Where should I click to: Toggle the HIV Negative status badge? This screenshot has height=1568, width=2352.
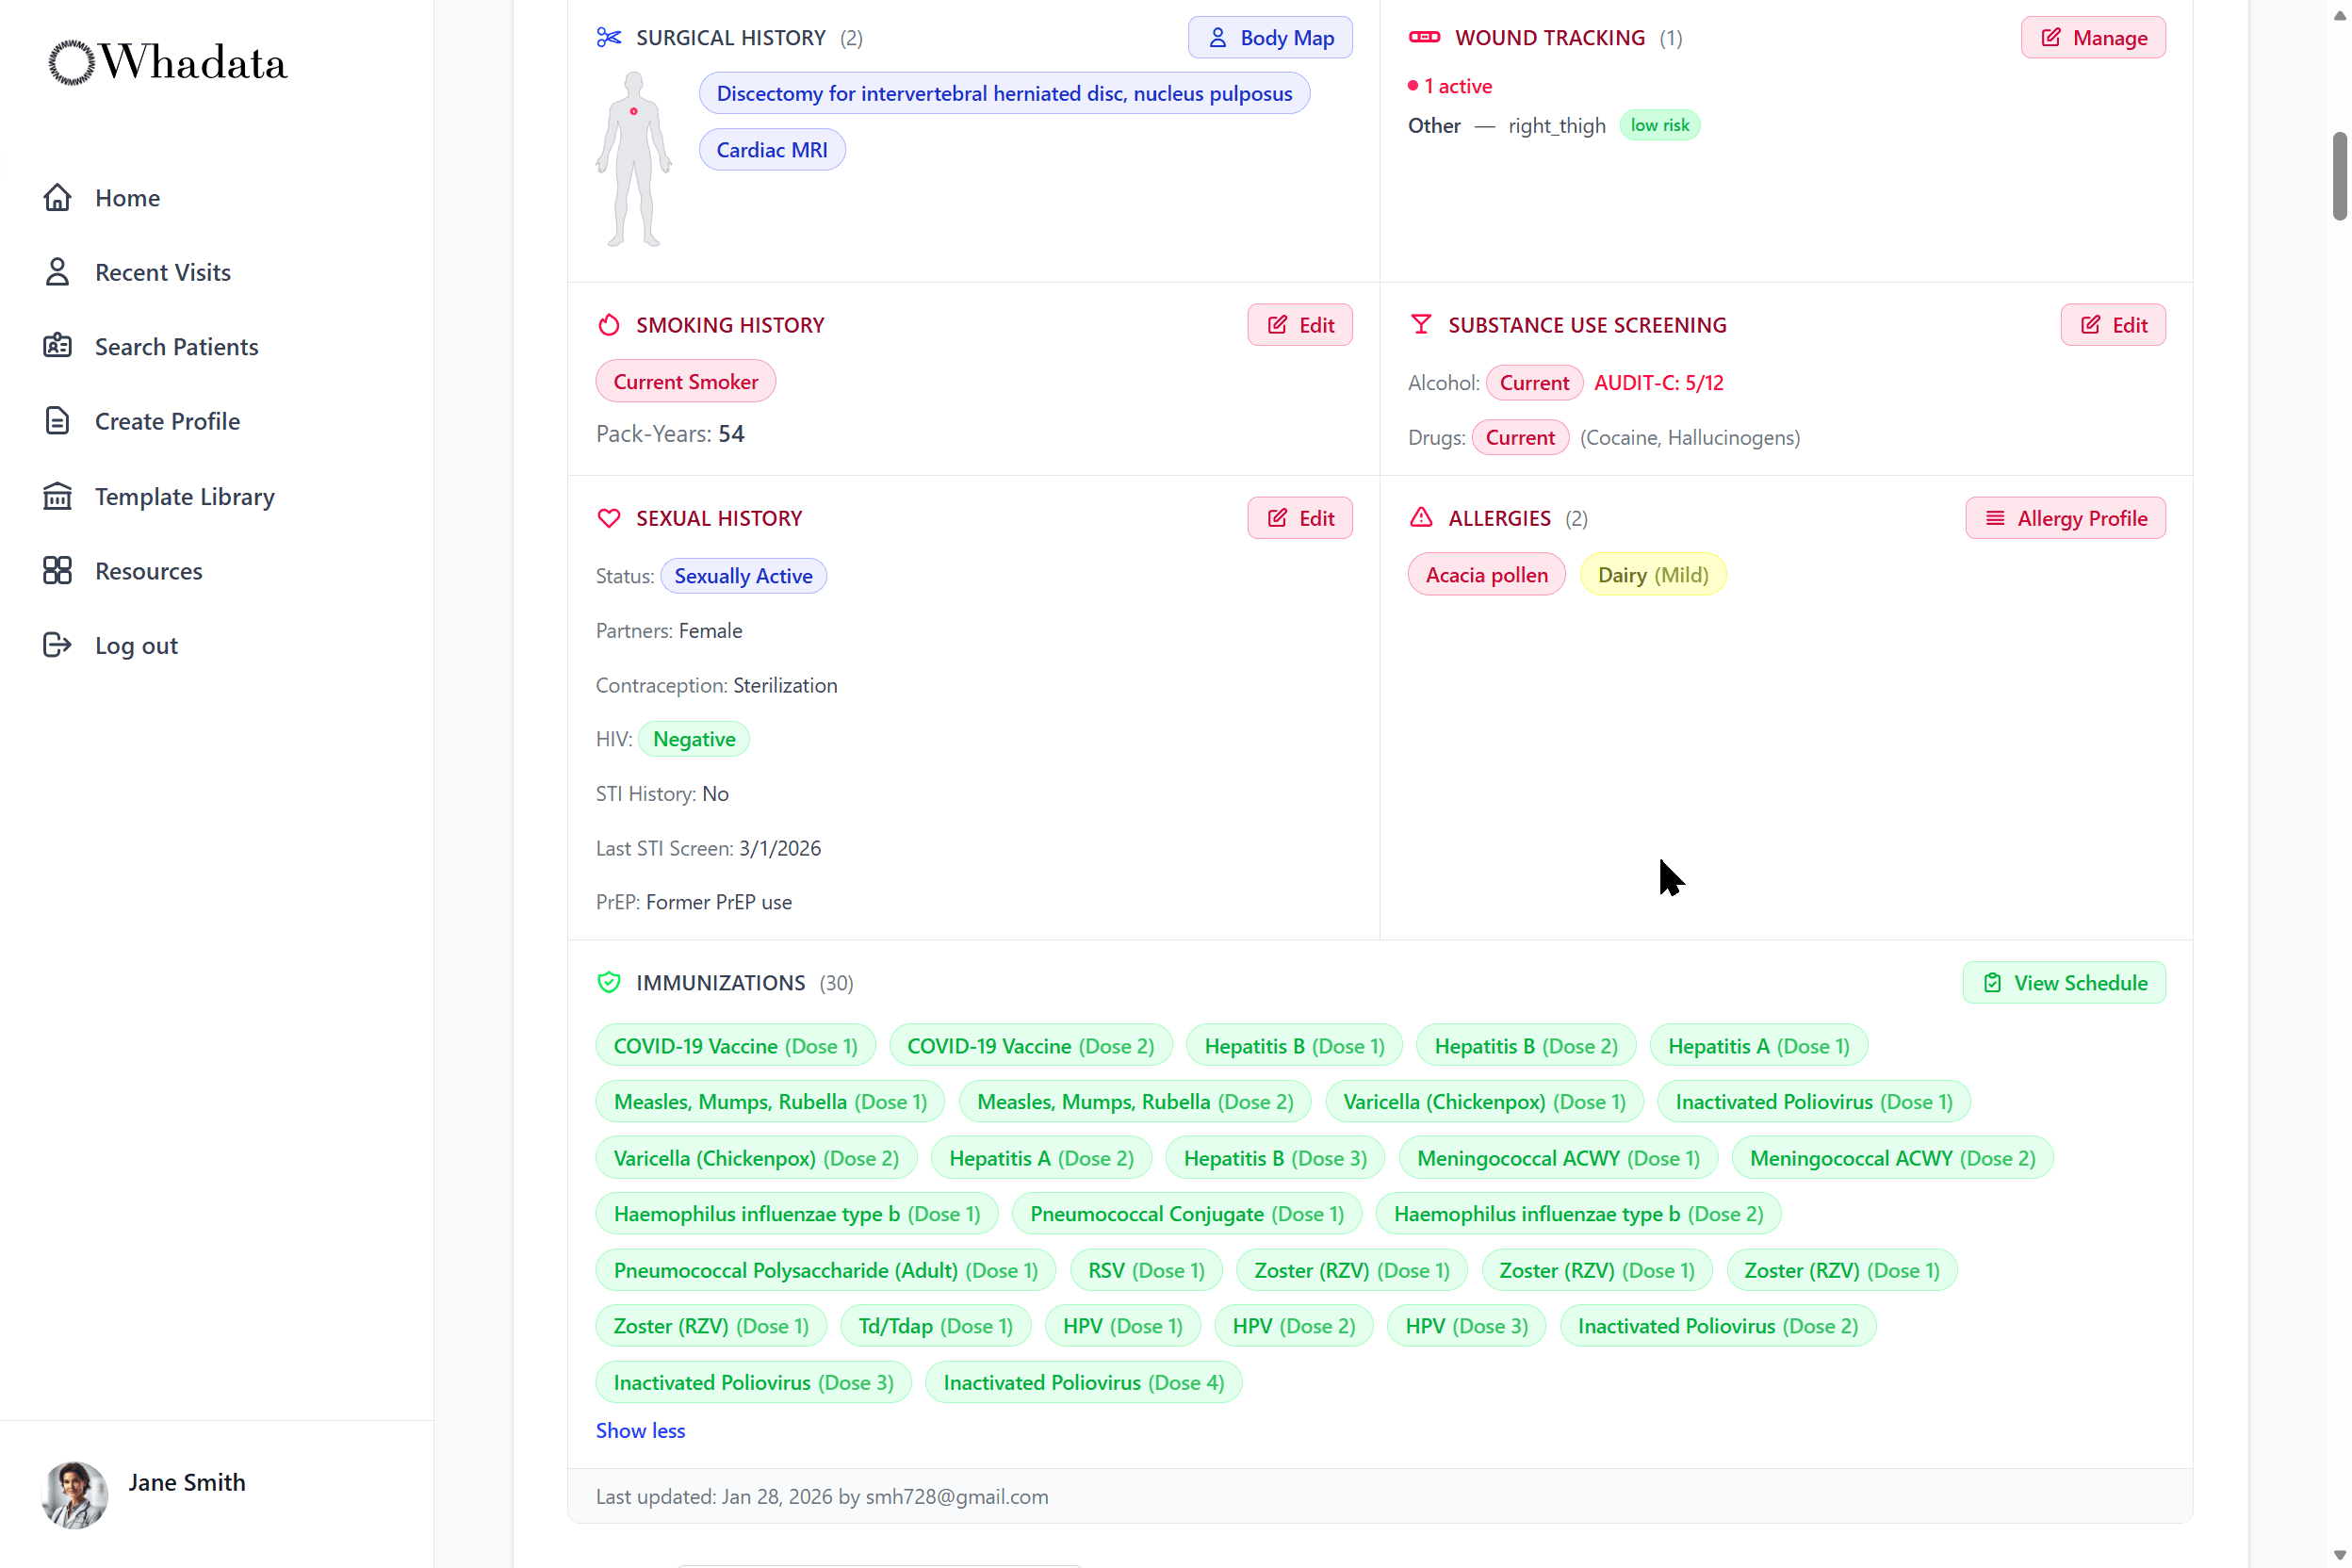(x=693, y=738)
